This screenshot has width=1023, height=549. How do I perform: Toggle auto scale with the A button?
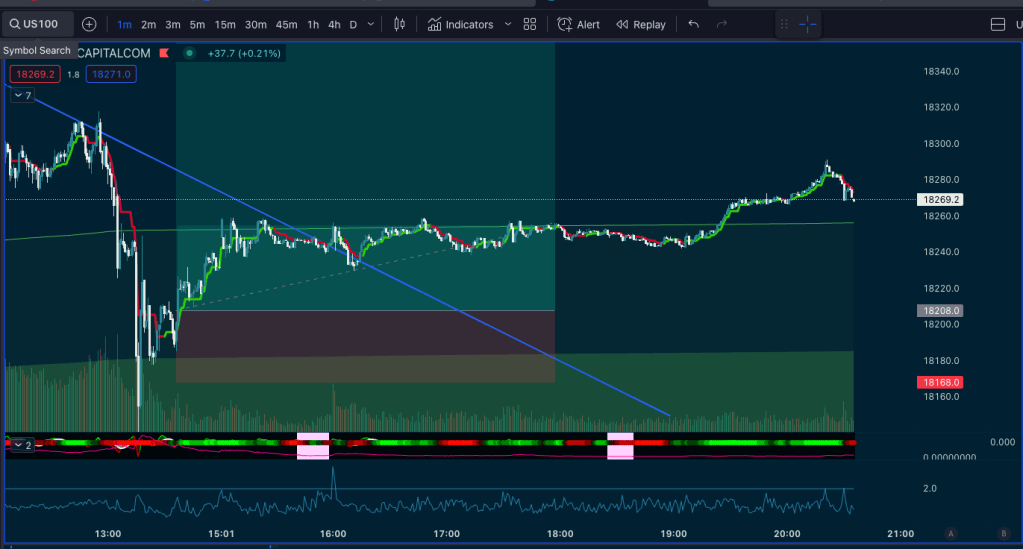coord(951,534)
